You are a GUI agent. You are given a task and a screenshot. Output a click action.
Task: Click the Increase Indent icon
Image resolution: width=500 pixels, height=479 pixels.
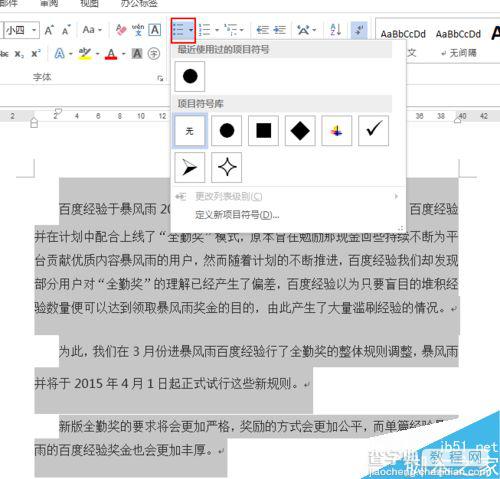tap(279, 30)
